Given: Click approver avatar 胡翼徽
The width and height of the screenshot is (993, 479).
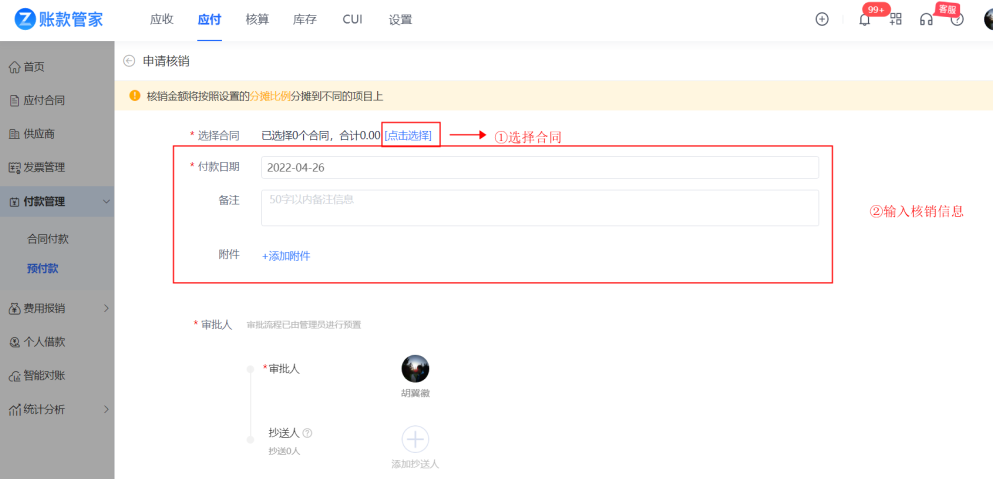Looking at the screenshot, I should [x=415, y=369].
